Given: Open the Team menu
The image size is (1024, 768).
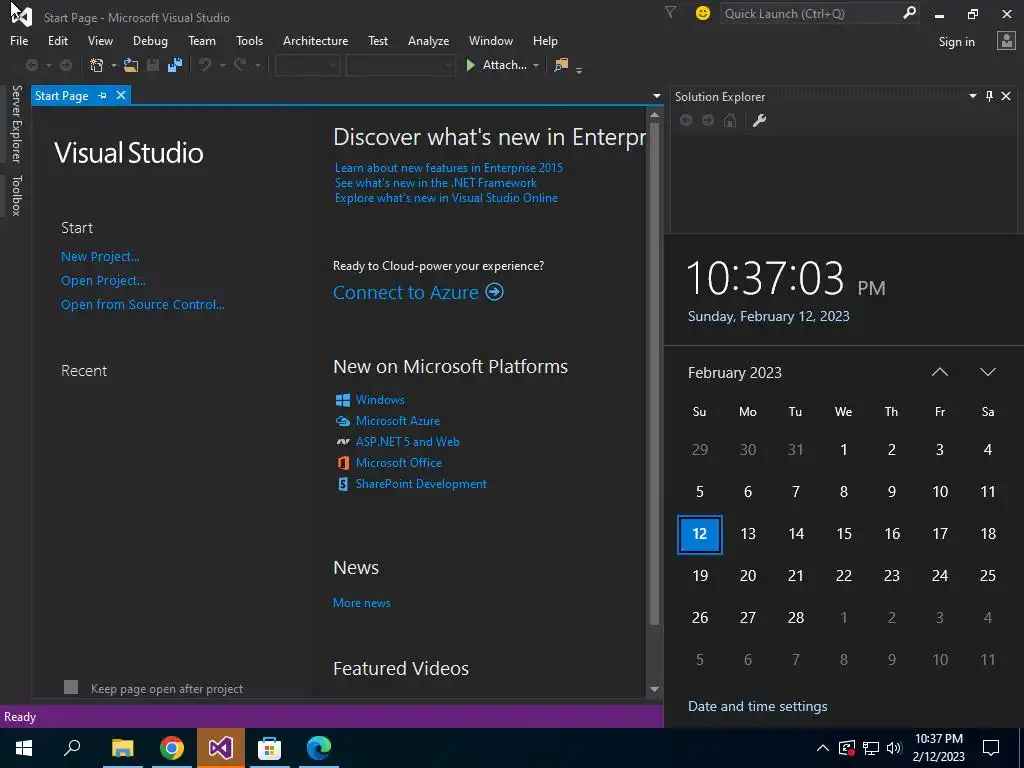Looking at the screenshot, I should pyautogui.click(x=202, y=40).
